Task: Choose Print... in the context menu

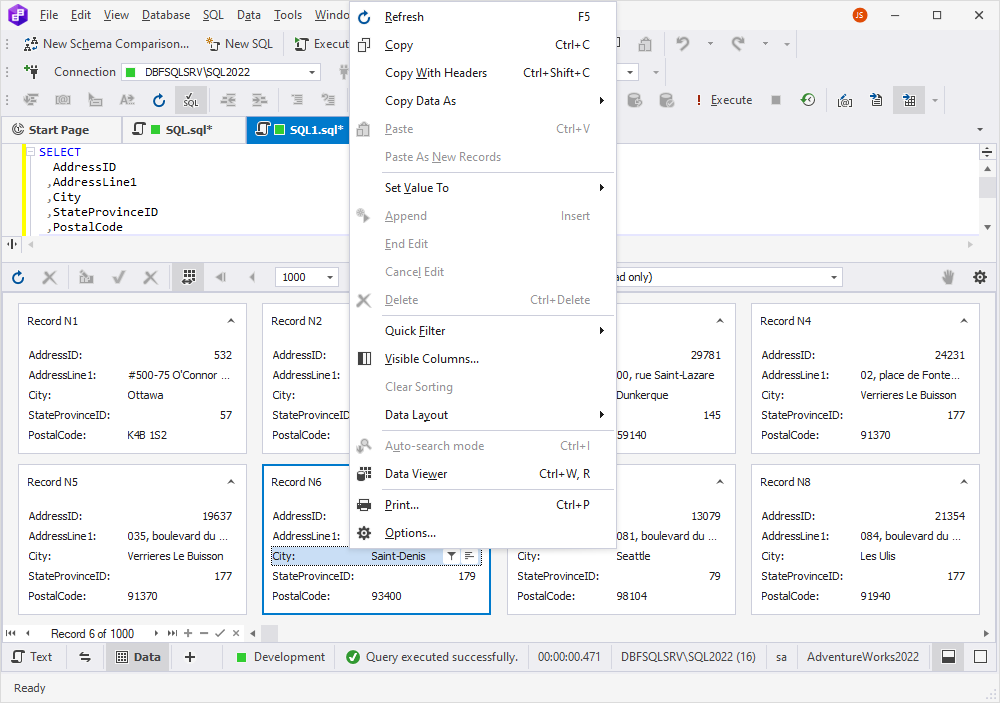Action: (483, 505)
